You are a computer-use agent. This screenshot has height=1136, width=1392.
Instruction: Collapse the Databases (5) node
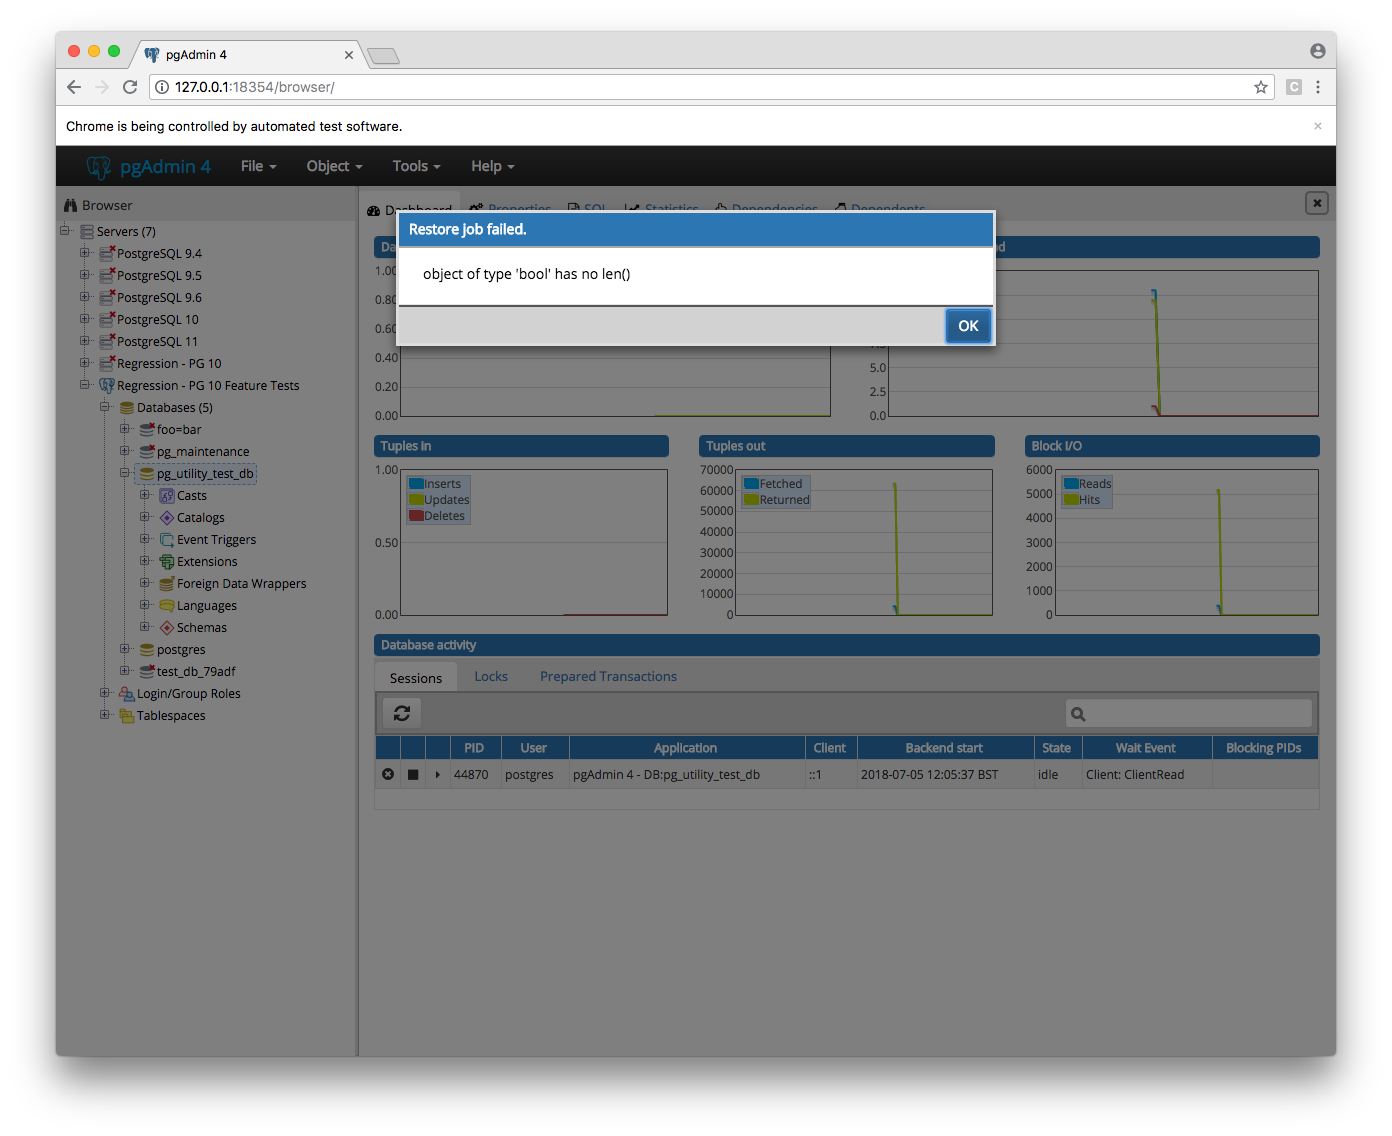coord(105,407)
